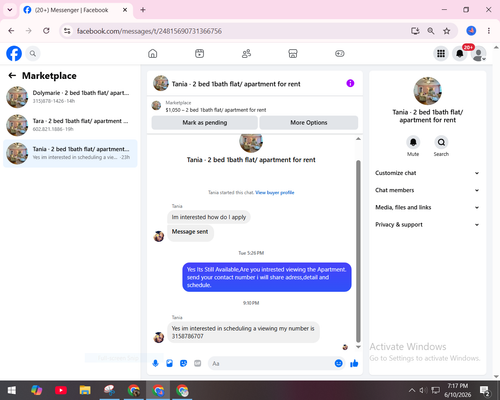Search in conversation using Search icon

(x=441, y=142)
